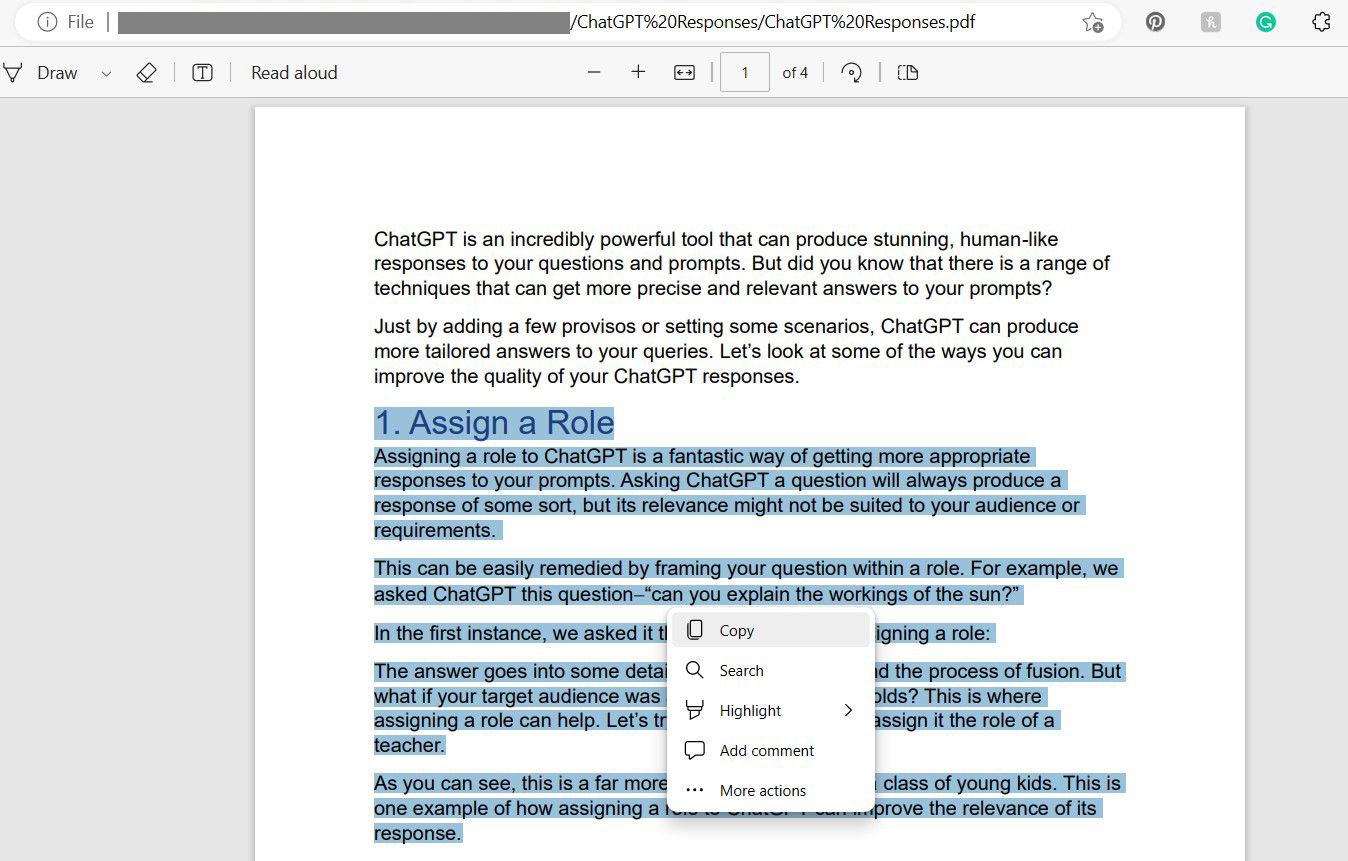Click the Rotate page icon
The image size is (1348, 861).
click(851, 71)
